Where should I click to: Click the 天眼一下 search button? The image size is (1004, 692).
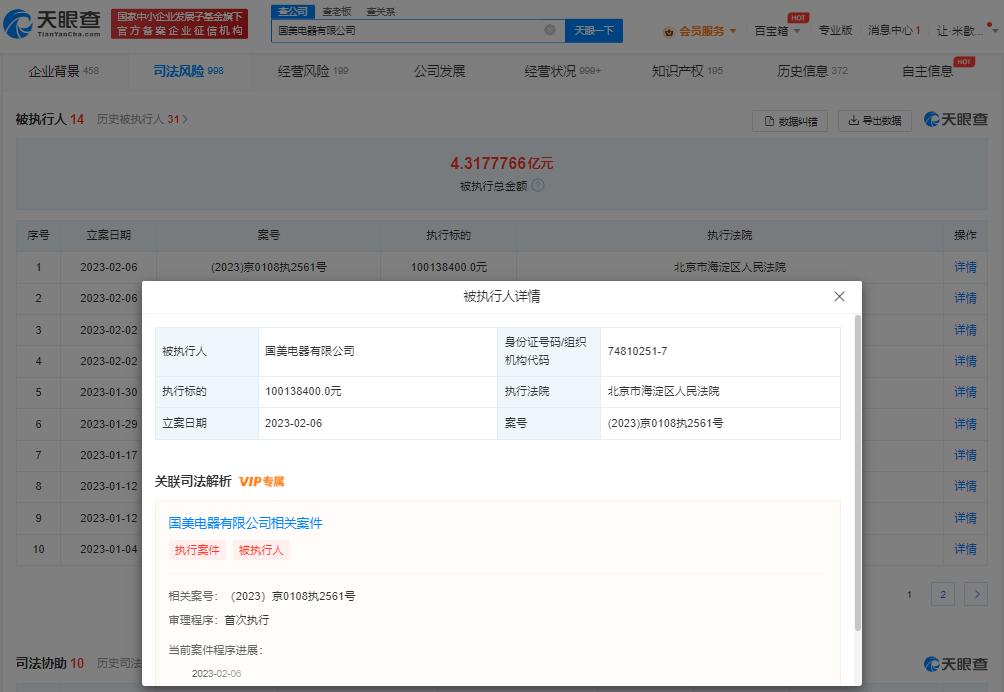(594, 30)
